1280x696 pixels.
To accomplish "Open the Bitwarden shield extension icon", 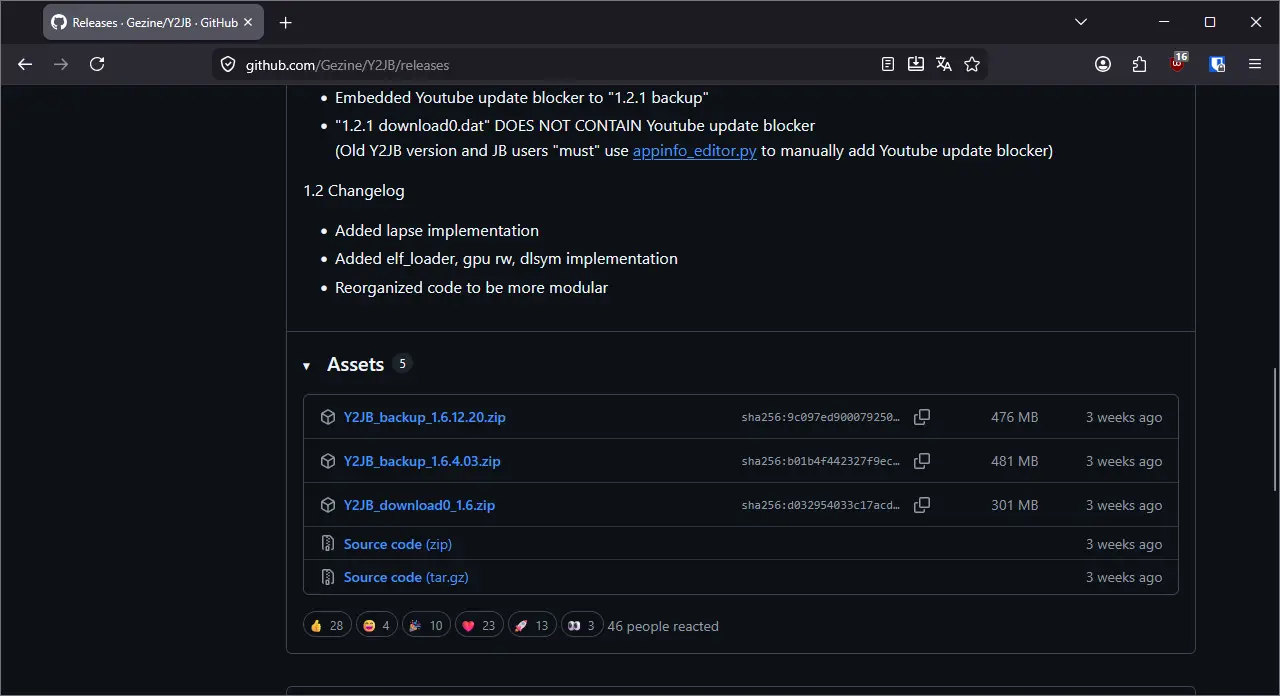I will (x=1217, y=64).
